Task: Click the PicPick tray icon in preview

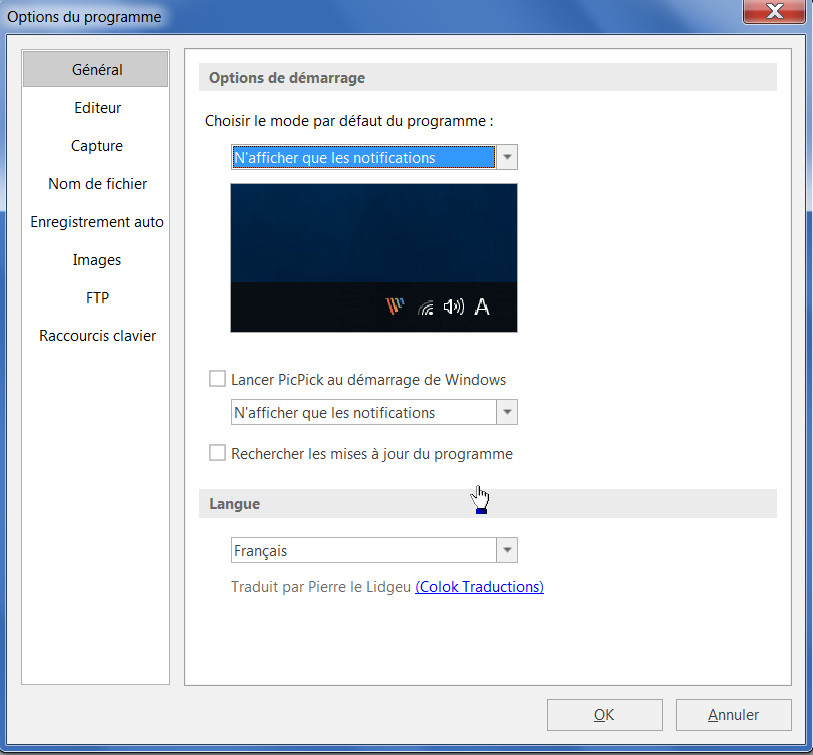Action: (395, 306)
